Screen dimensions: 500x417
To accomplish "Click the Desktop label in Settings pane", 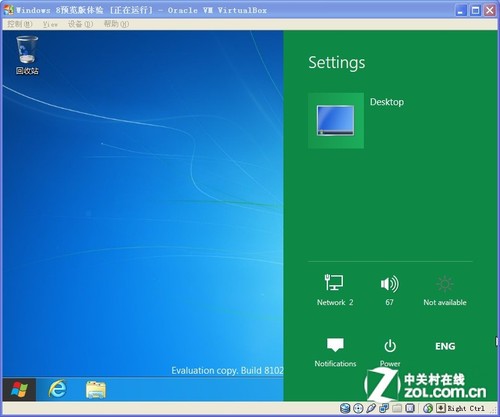I will point(387,102).
